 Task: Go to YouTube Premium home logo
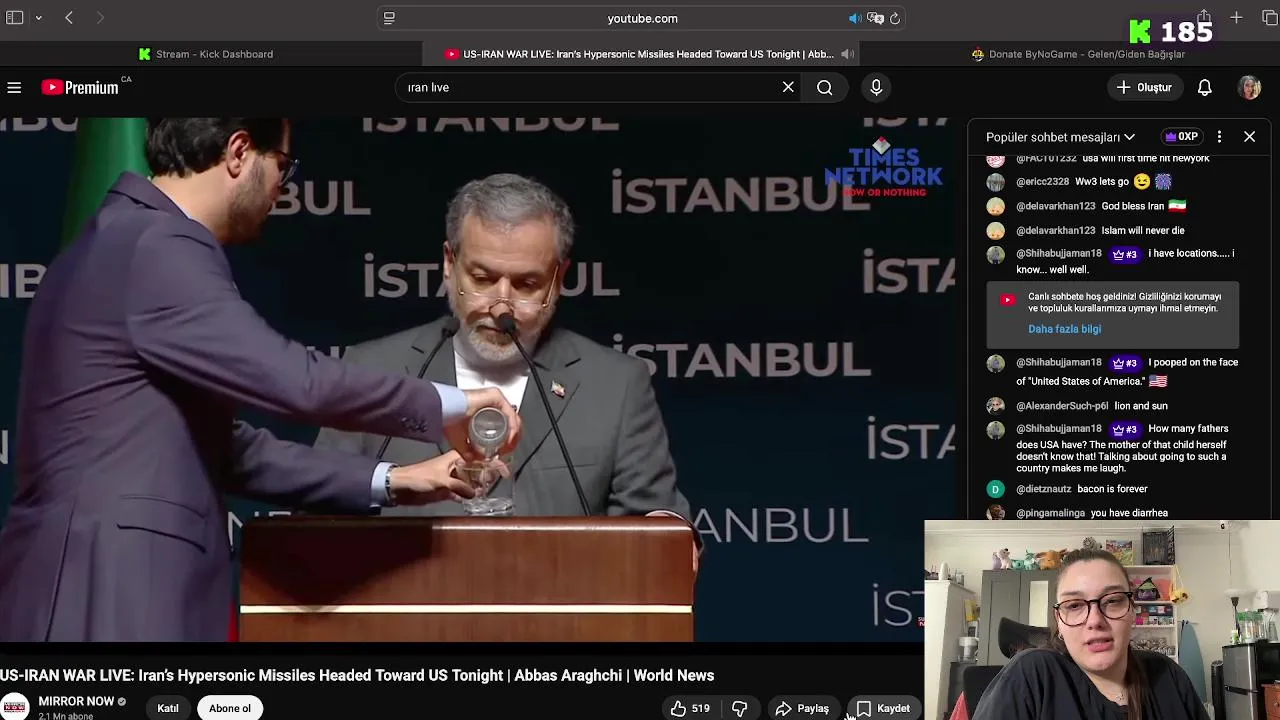80,88
